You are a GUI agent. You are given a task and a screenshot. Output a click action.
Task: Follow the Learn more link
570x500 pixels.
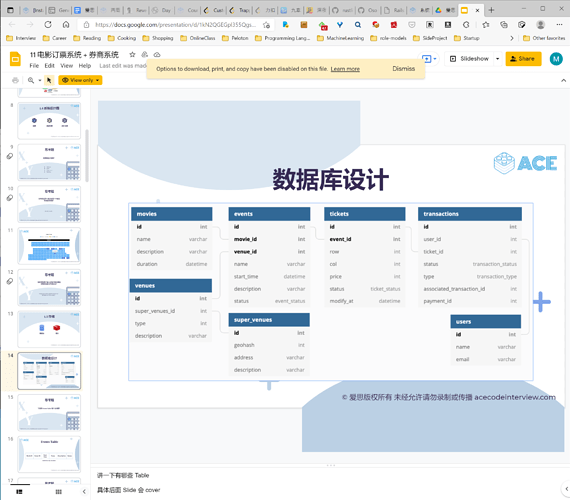click(x=345, y=69)
